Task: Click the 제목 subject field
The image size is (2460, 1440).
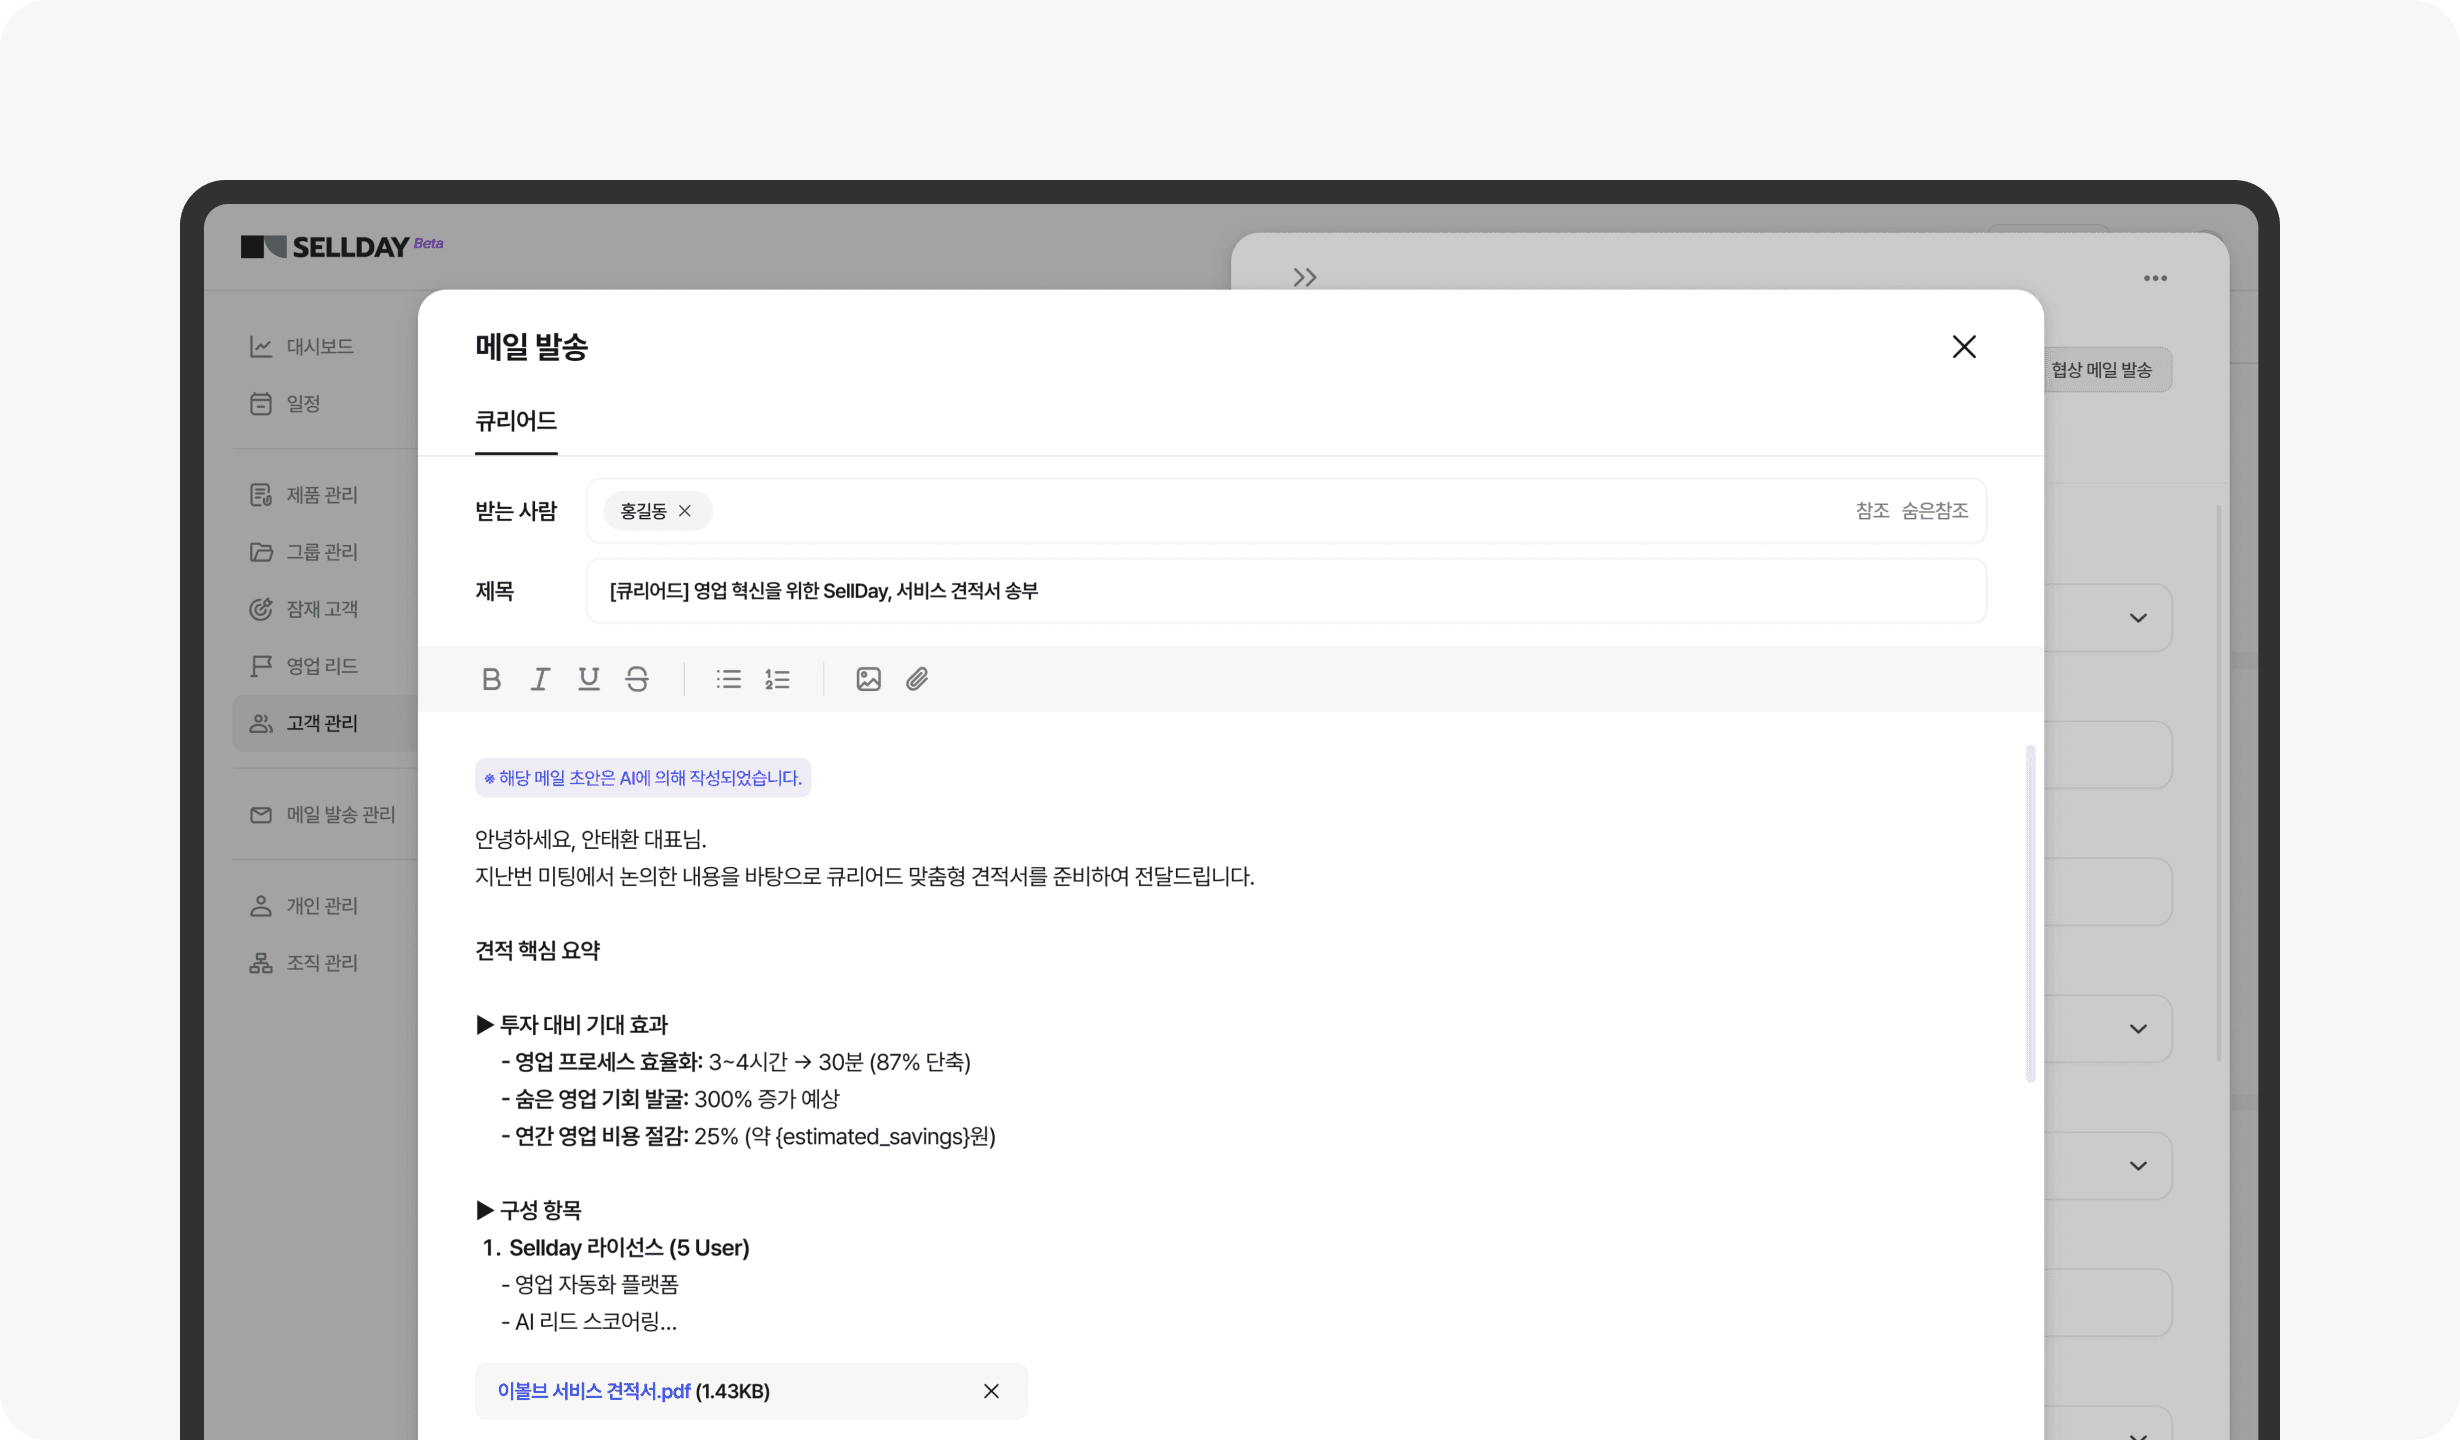Action: tap(1286, 591)
